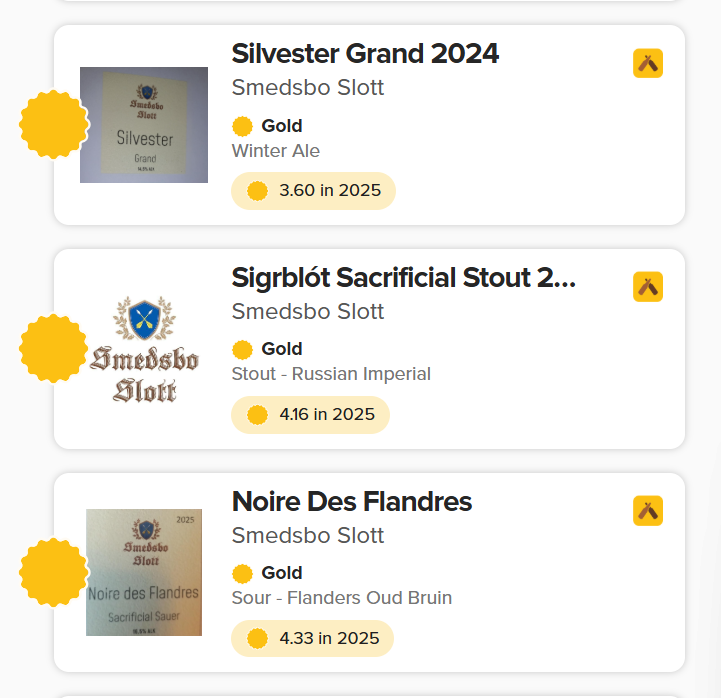
Task: Click Smedsbo Slott brewery under Noire Des Flandres
Action: click(x=308, y=536)
